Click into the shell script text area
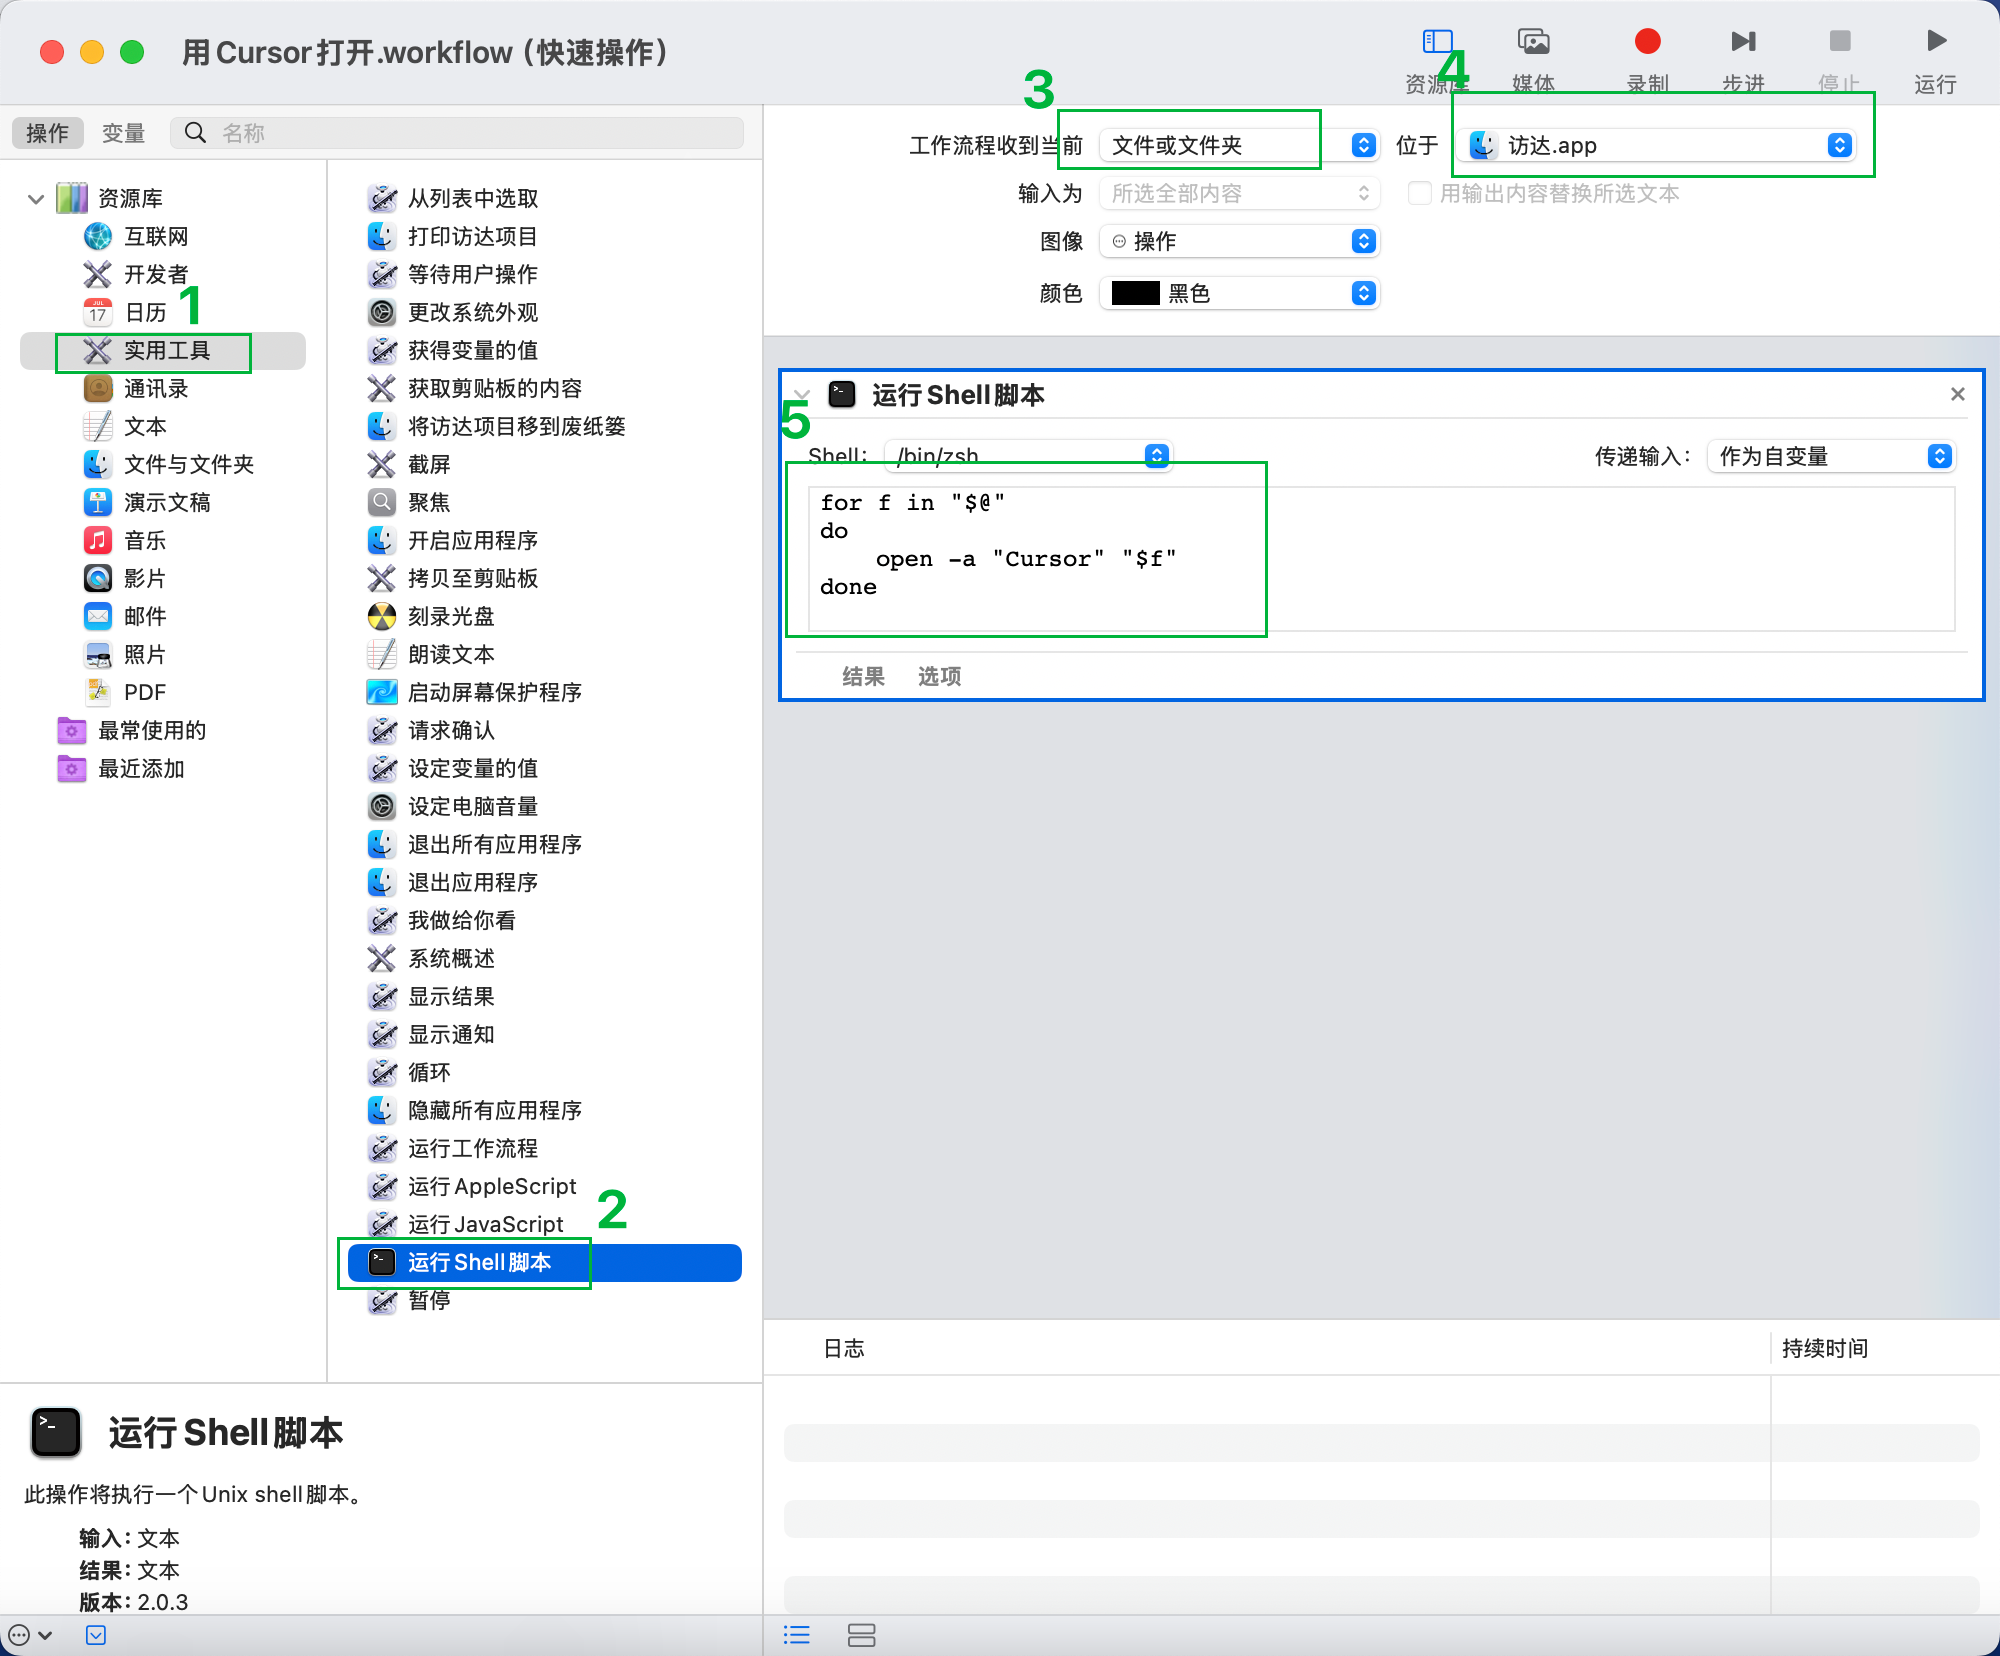 click(x=1381, y=559)
